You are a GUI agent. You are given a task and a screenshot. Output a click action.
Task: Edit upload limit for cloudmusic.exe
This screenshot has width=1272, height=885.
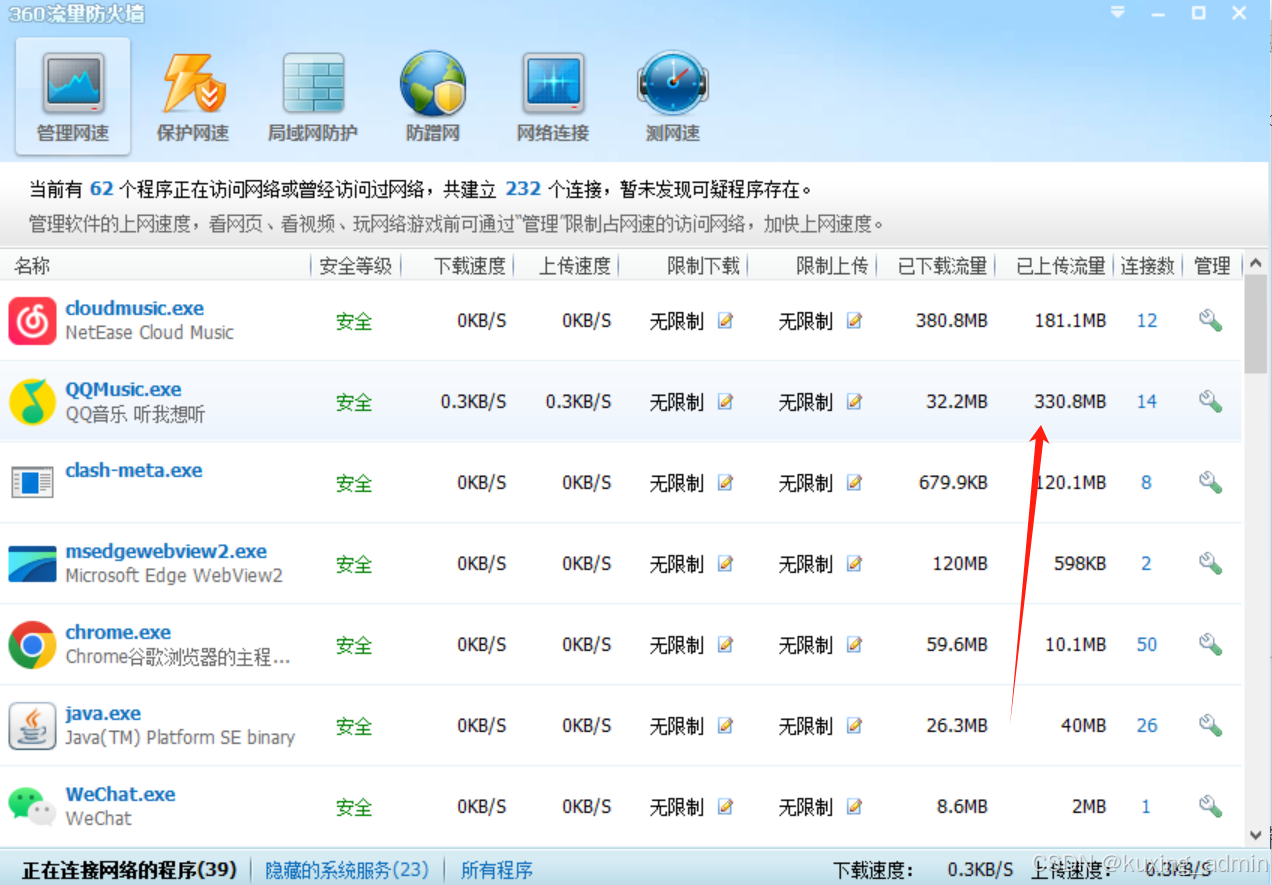pyautogui.click(x=854, y=321)
